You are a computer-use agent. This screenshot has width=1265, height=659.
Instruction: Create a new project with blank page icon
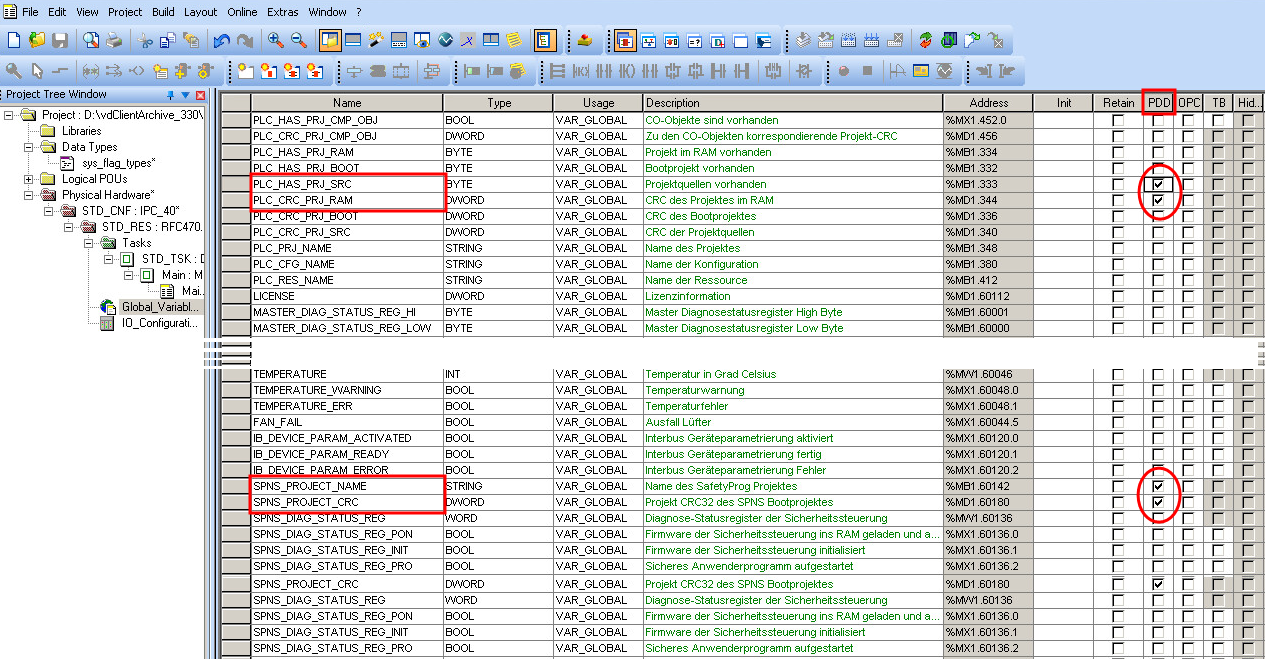(x=14, y=41)
